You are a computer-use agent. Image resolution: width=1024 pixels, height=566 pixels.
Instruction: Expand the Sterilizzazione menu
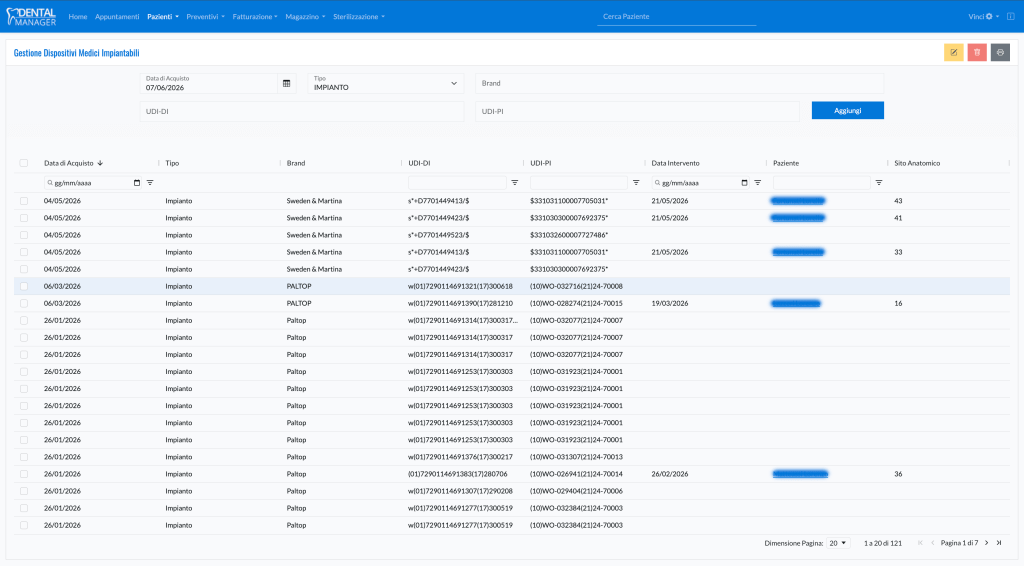(359, 16)
